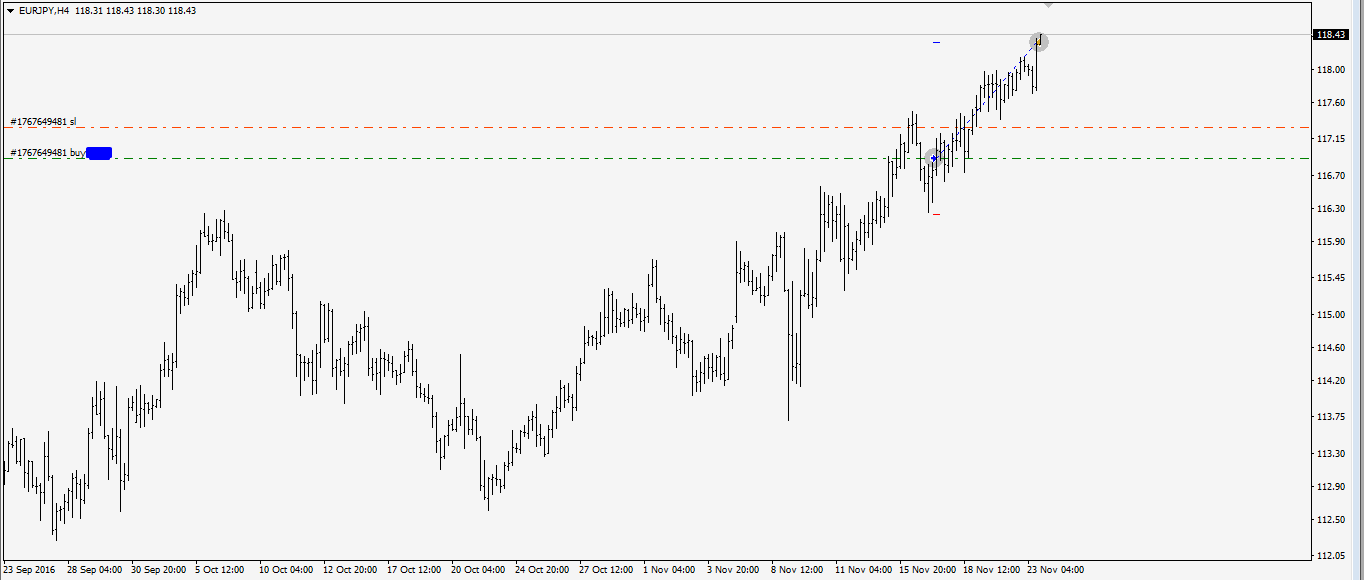Click the 30 Sep 20:00 time label
This screenshot has width=1364, height=580.
click(x=159, y=570)
